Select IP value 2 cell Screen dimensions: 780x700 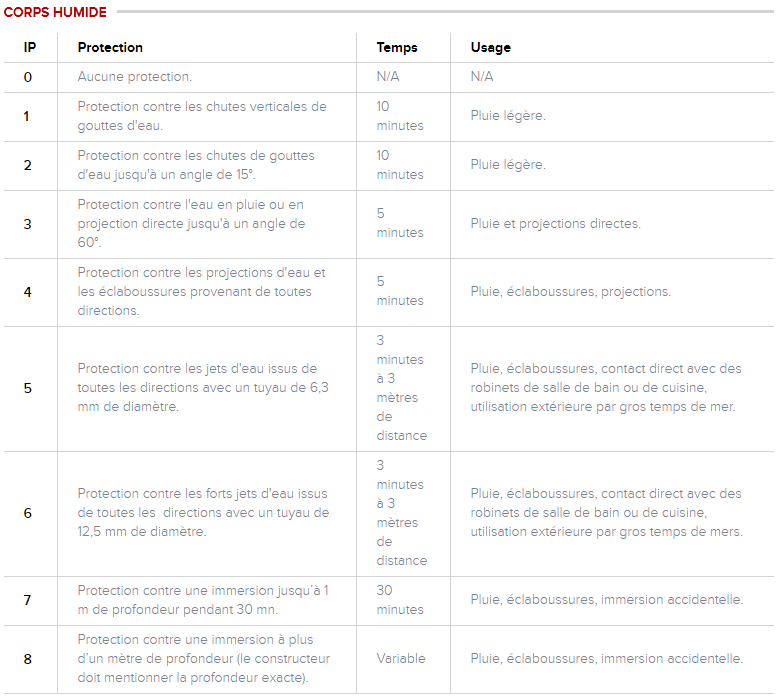tap(27, 165)
